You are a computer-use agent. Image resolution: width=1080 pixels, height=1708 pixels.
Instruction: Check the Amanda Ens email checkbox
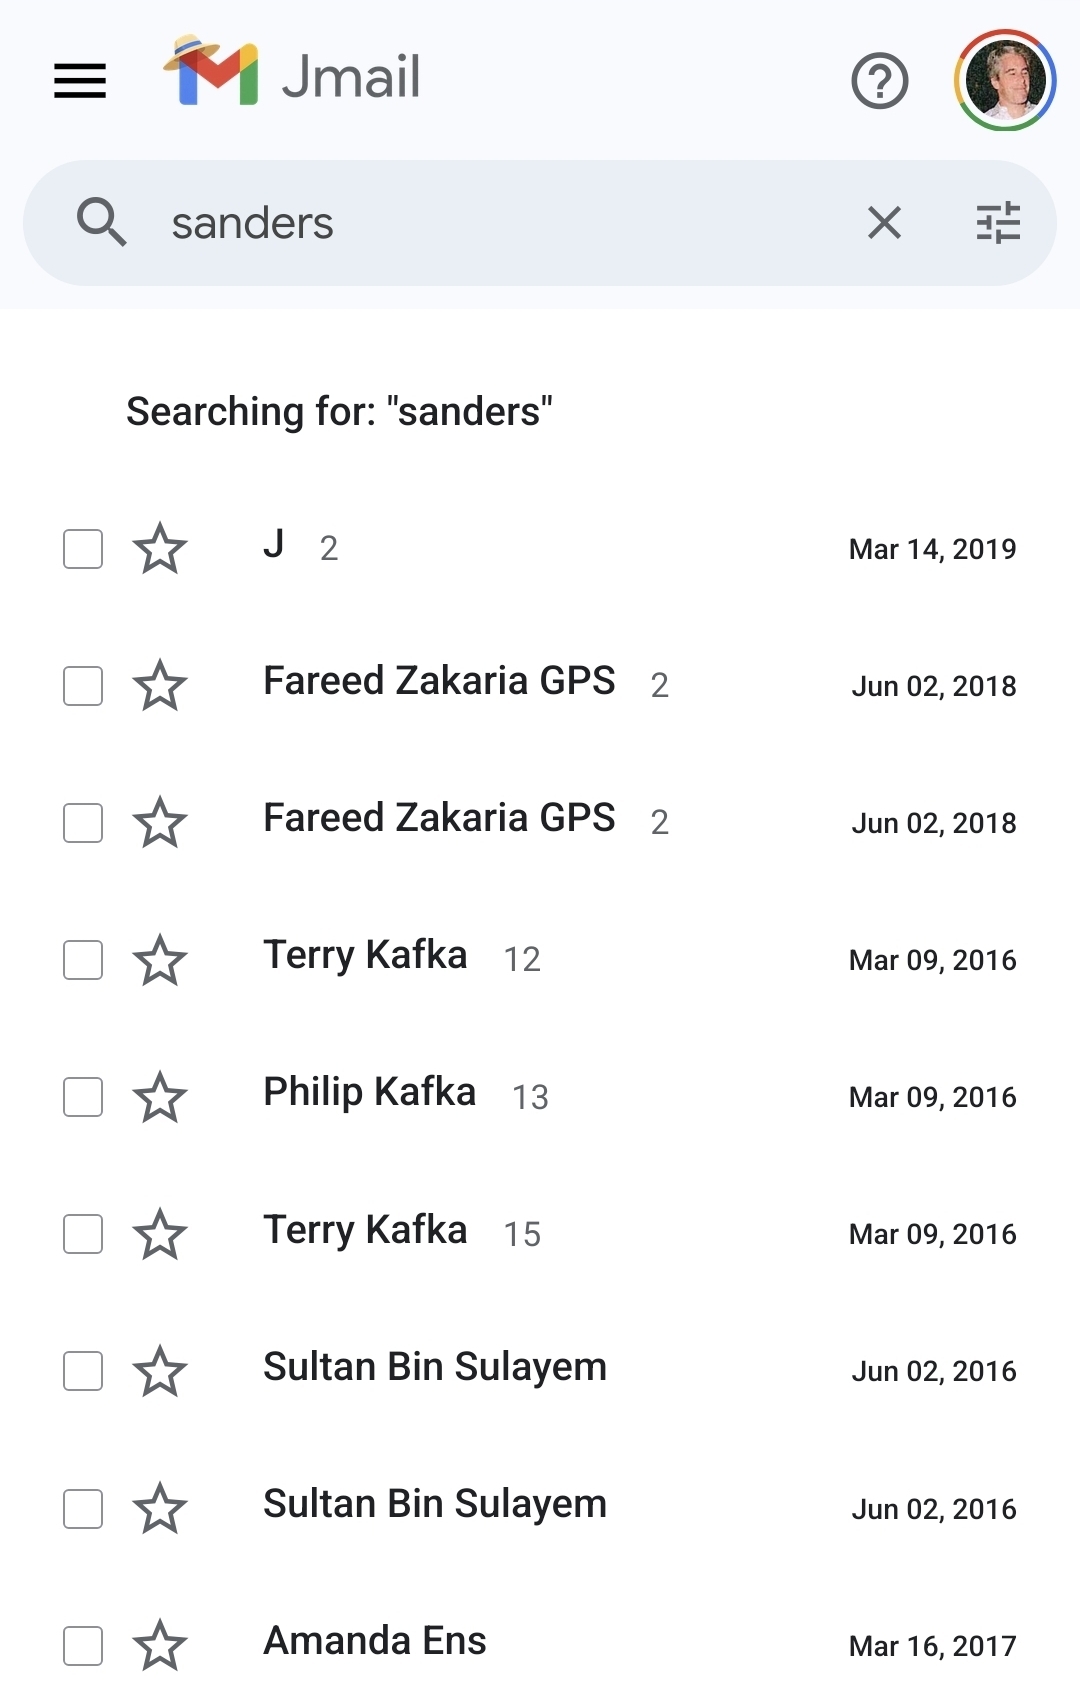83,1645
